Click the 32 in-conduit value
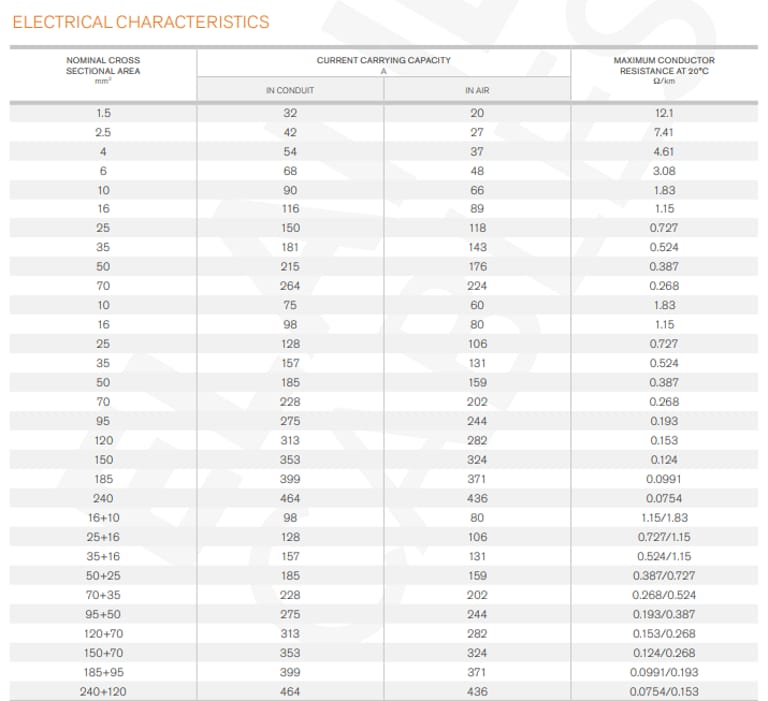Screen dimensions: 768x701 coord(290,113)
